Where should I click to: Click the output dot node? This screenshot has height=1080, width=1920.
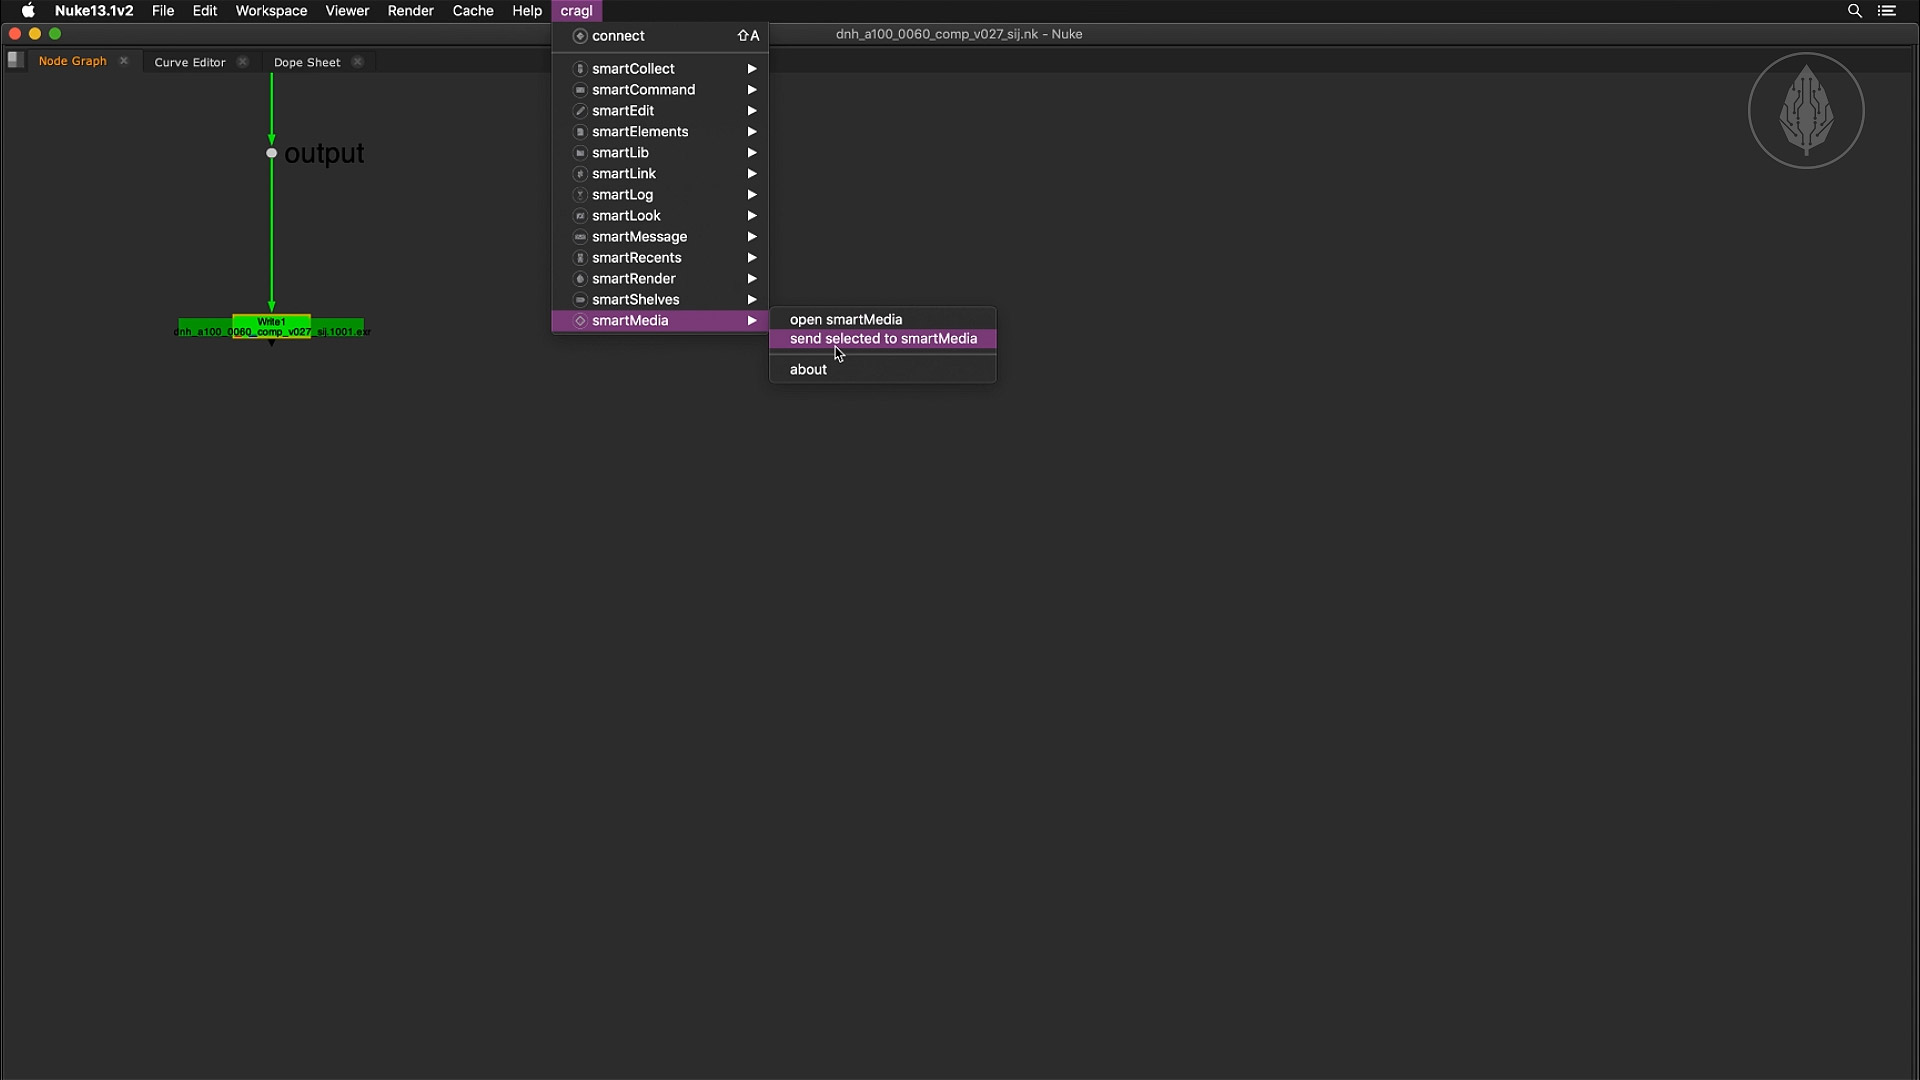pyautogui.click(x=271, y=153)
